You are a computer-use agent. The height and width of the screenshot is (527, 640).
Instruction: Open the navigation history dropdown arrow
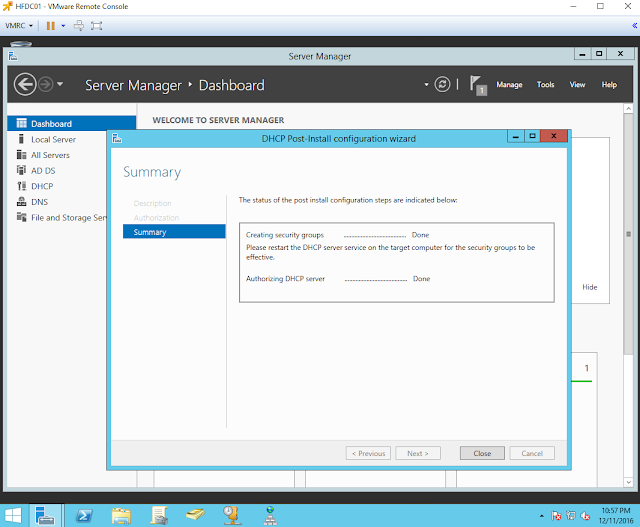[x=60, y=84]
